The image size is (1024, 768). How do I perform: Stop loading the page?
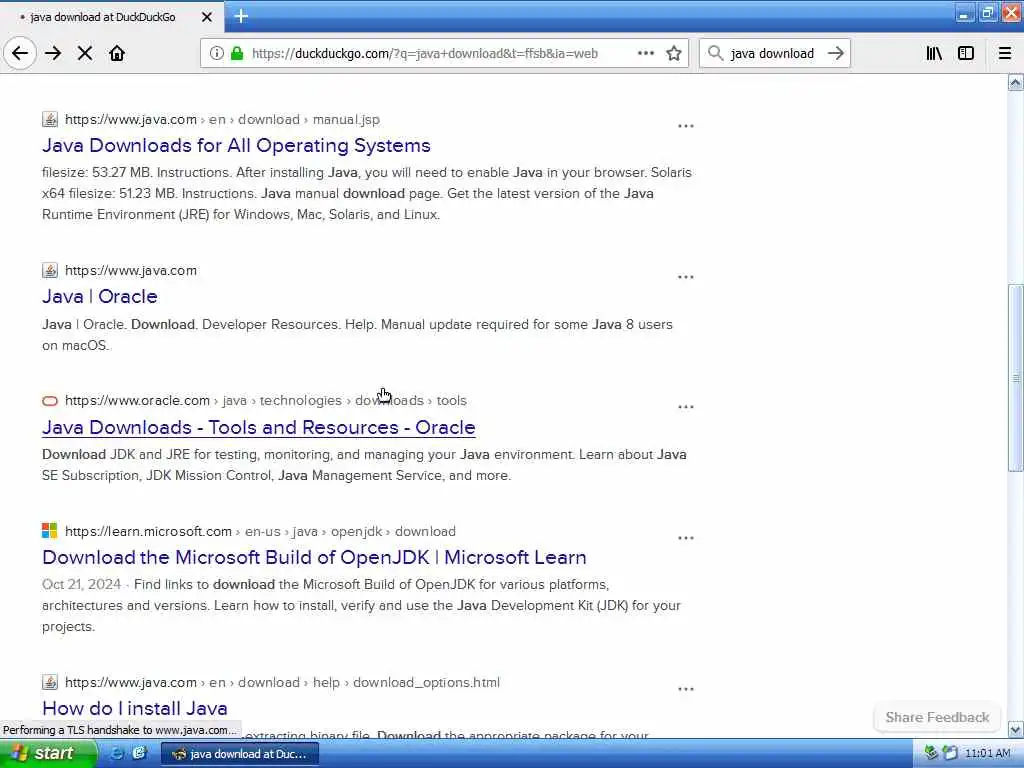(x=85, y=53)
